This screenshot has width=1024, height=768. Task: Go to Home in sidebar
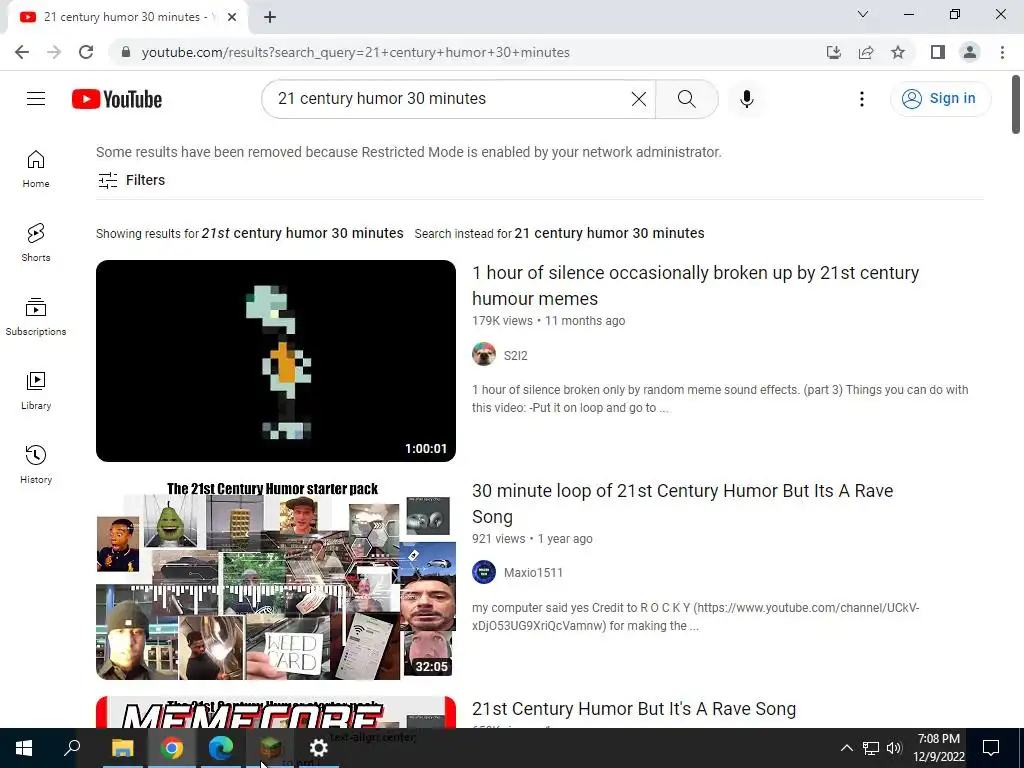click(x=36, y=169)
